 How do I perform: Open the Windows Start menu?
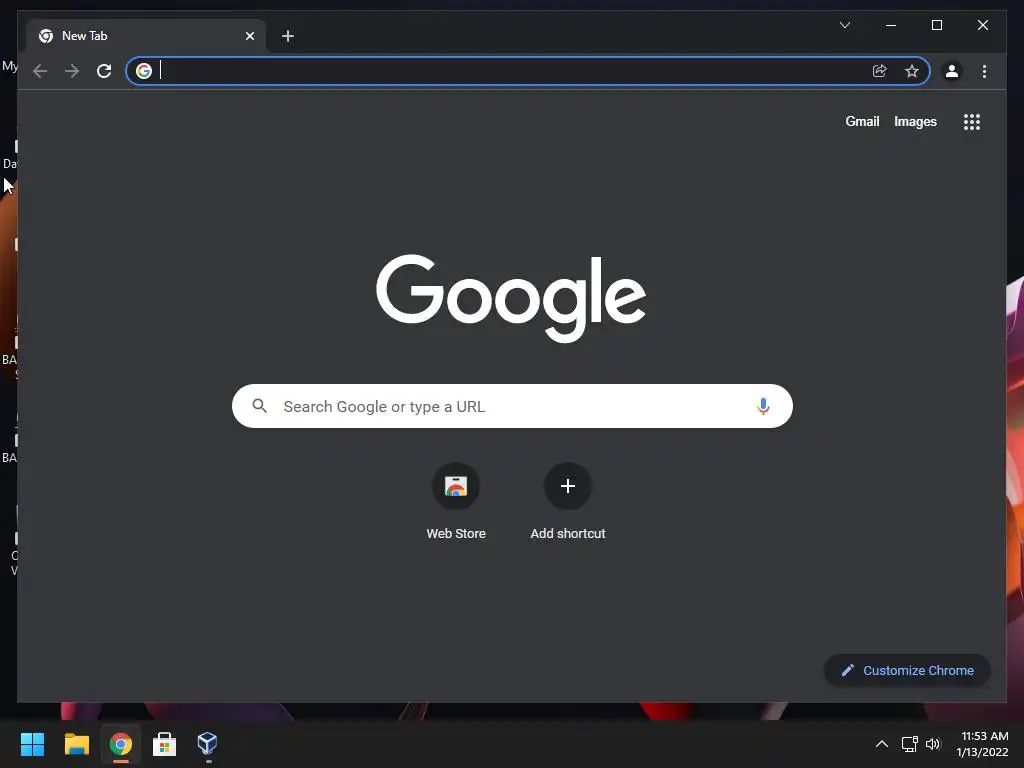click(32, 744)
